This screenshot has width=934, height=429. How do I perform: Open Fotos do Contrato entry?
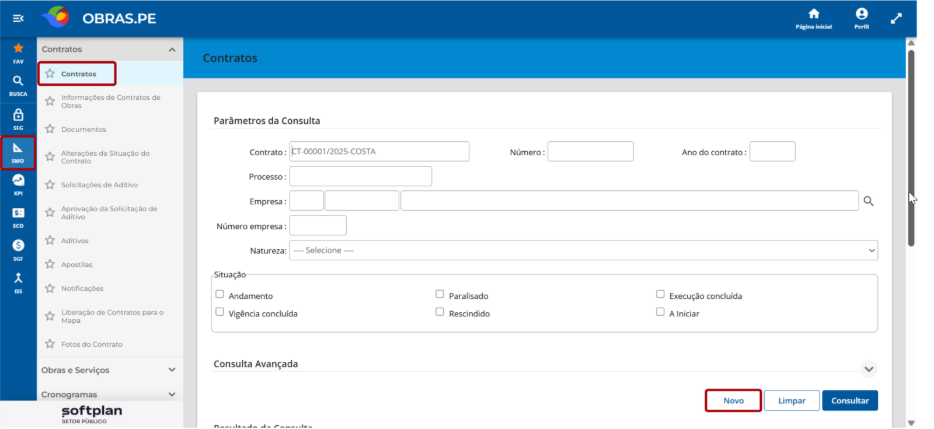click(x=92, y=344)
